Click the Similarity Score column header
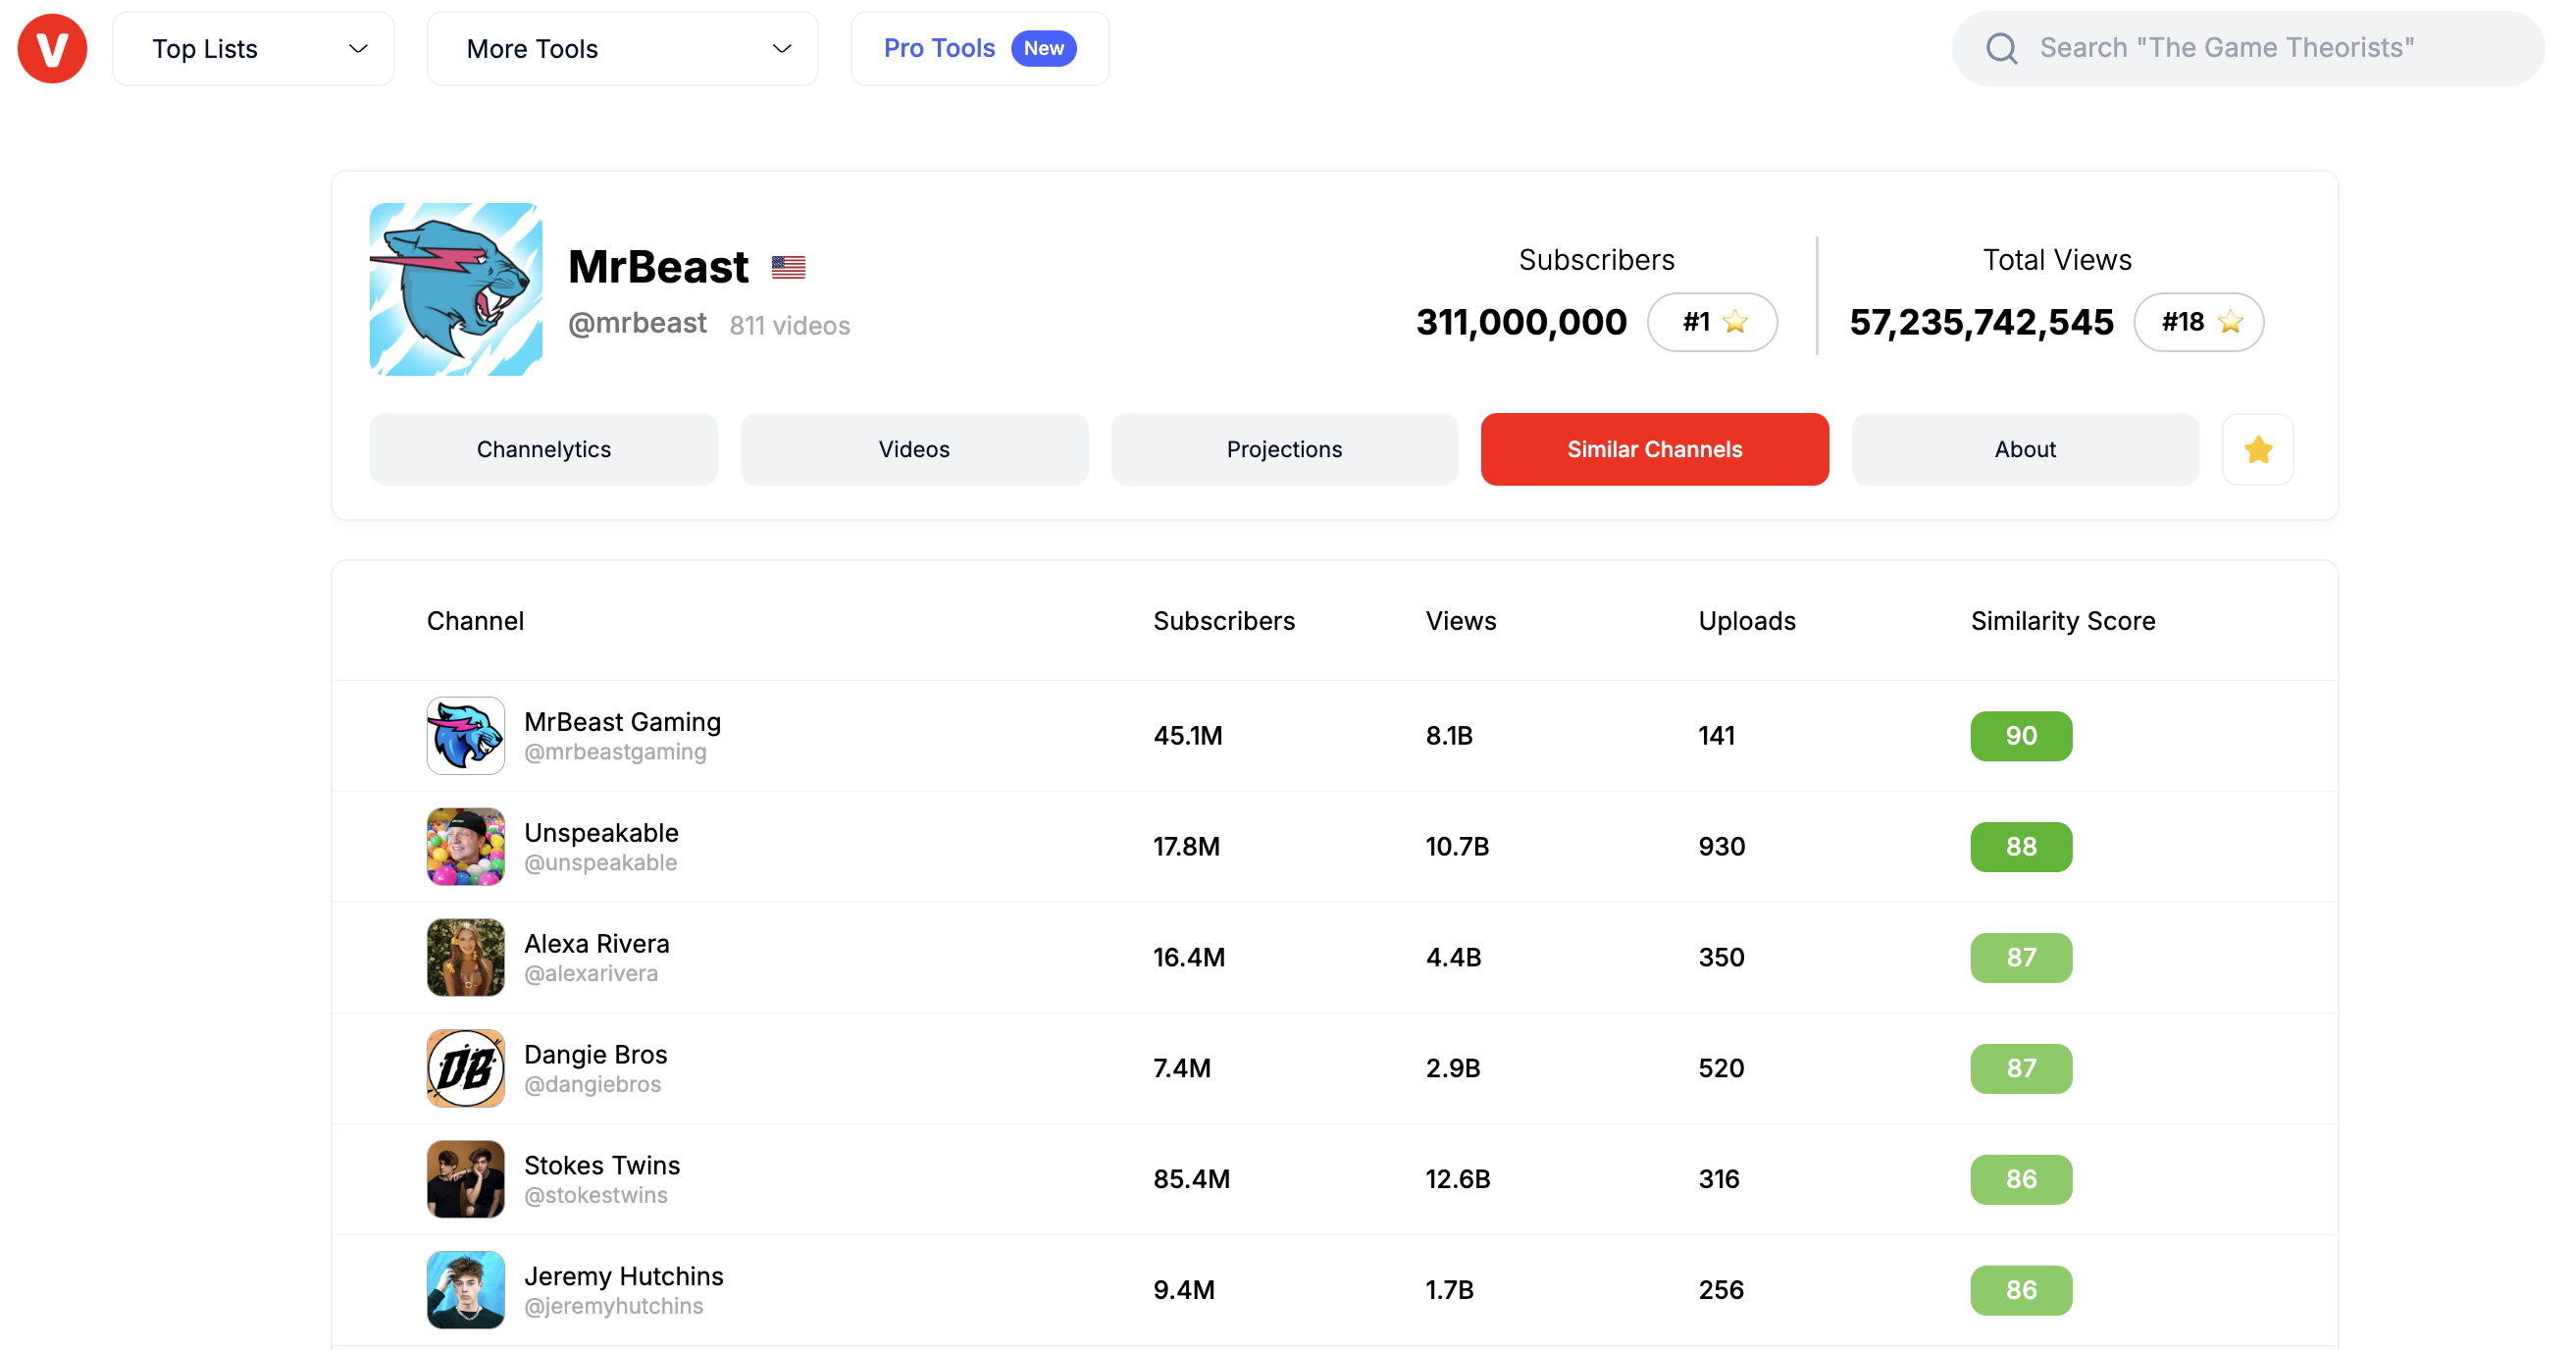The width and height of the screenshot is (2576, 1350). pyautogui.click(x=2063, y=621)
